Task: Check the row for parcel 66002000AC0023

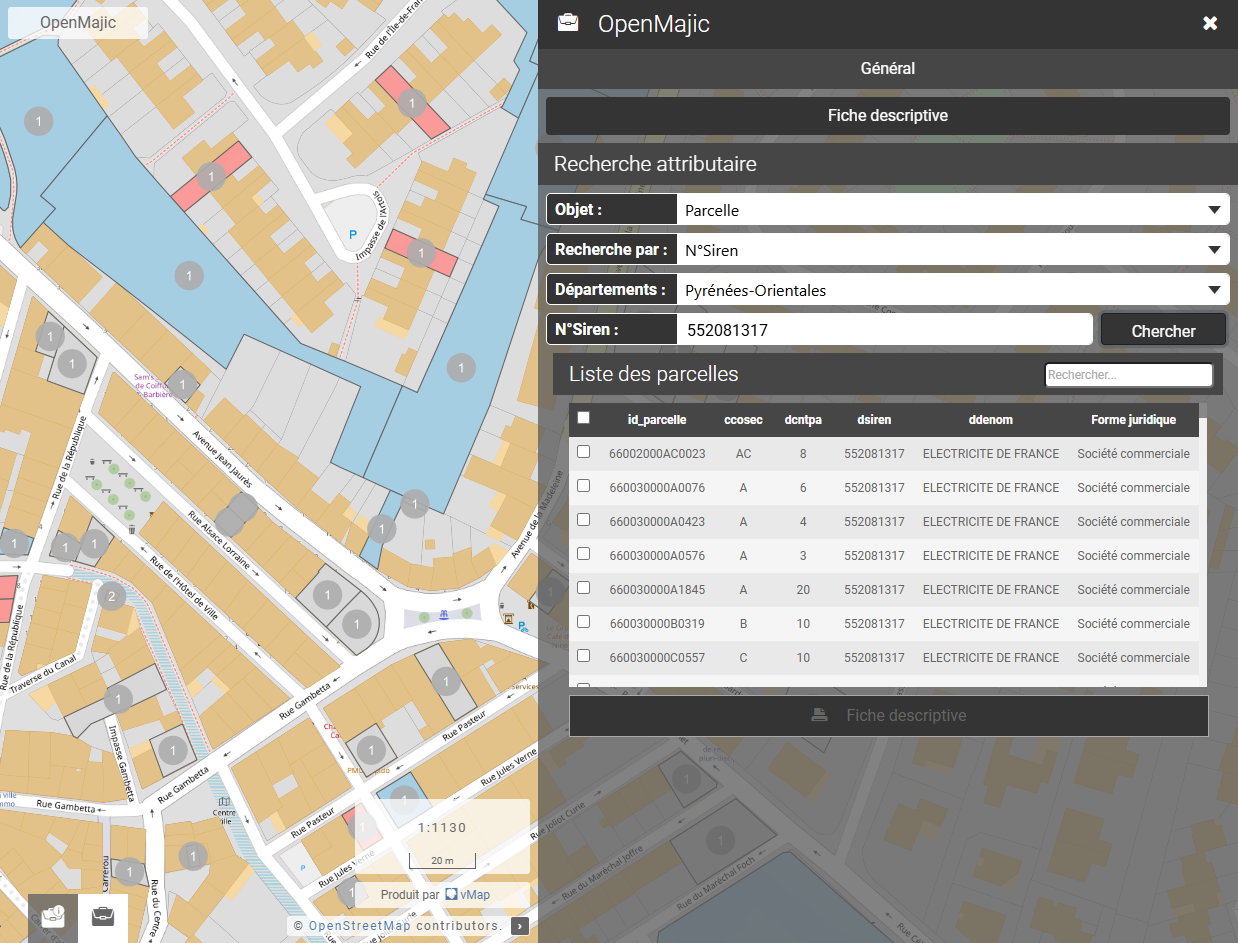Action: (584, 452)
